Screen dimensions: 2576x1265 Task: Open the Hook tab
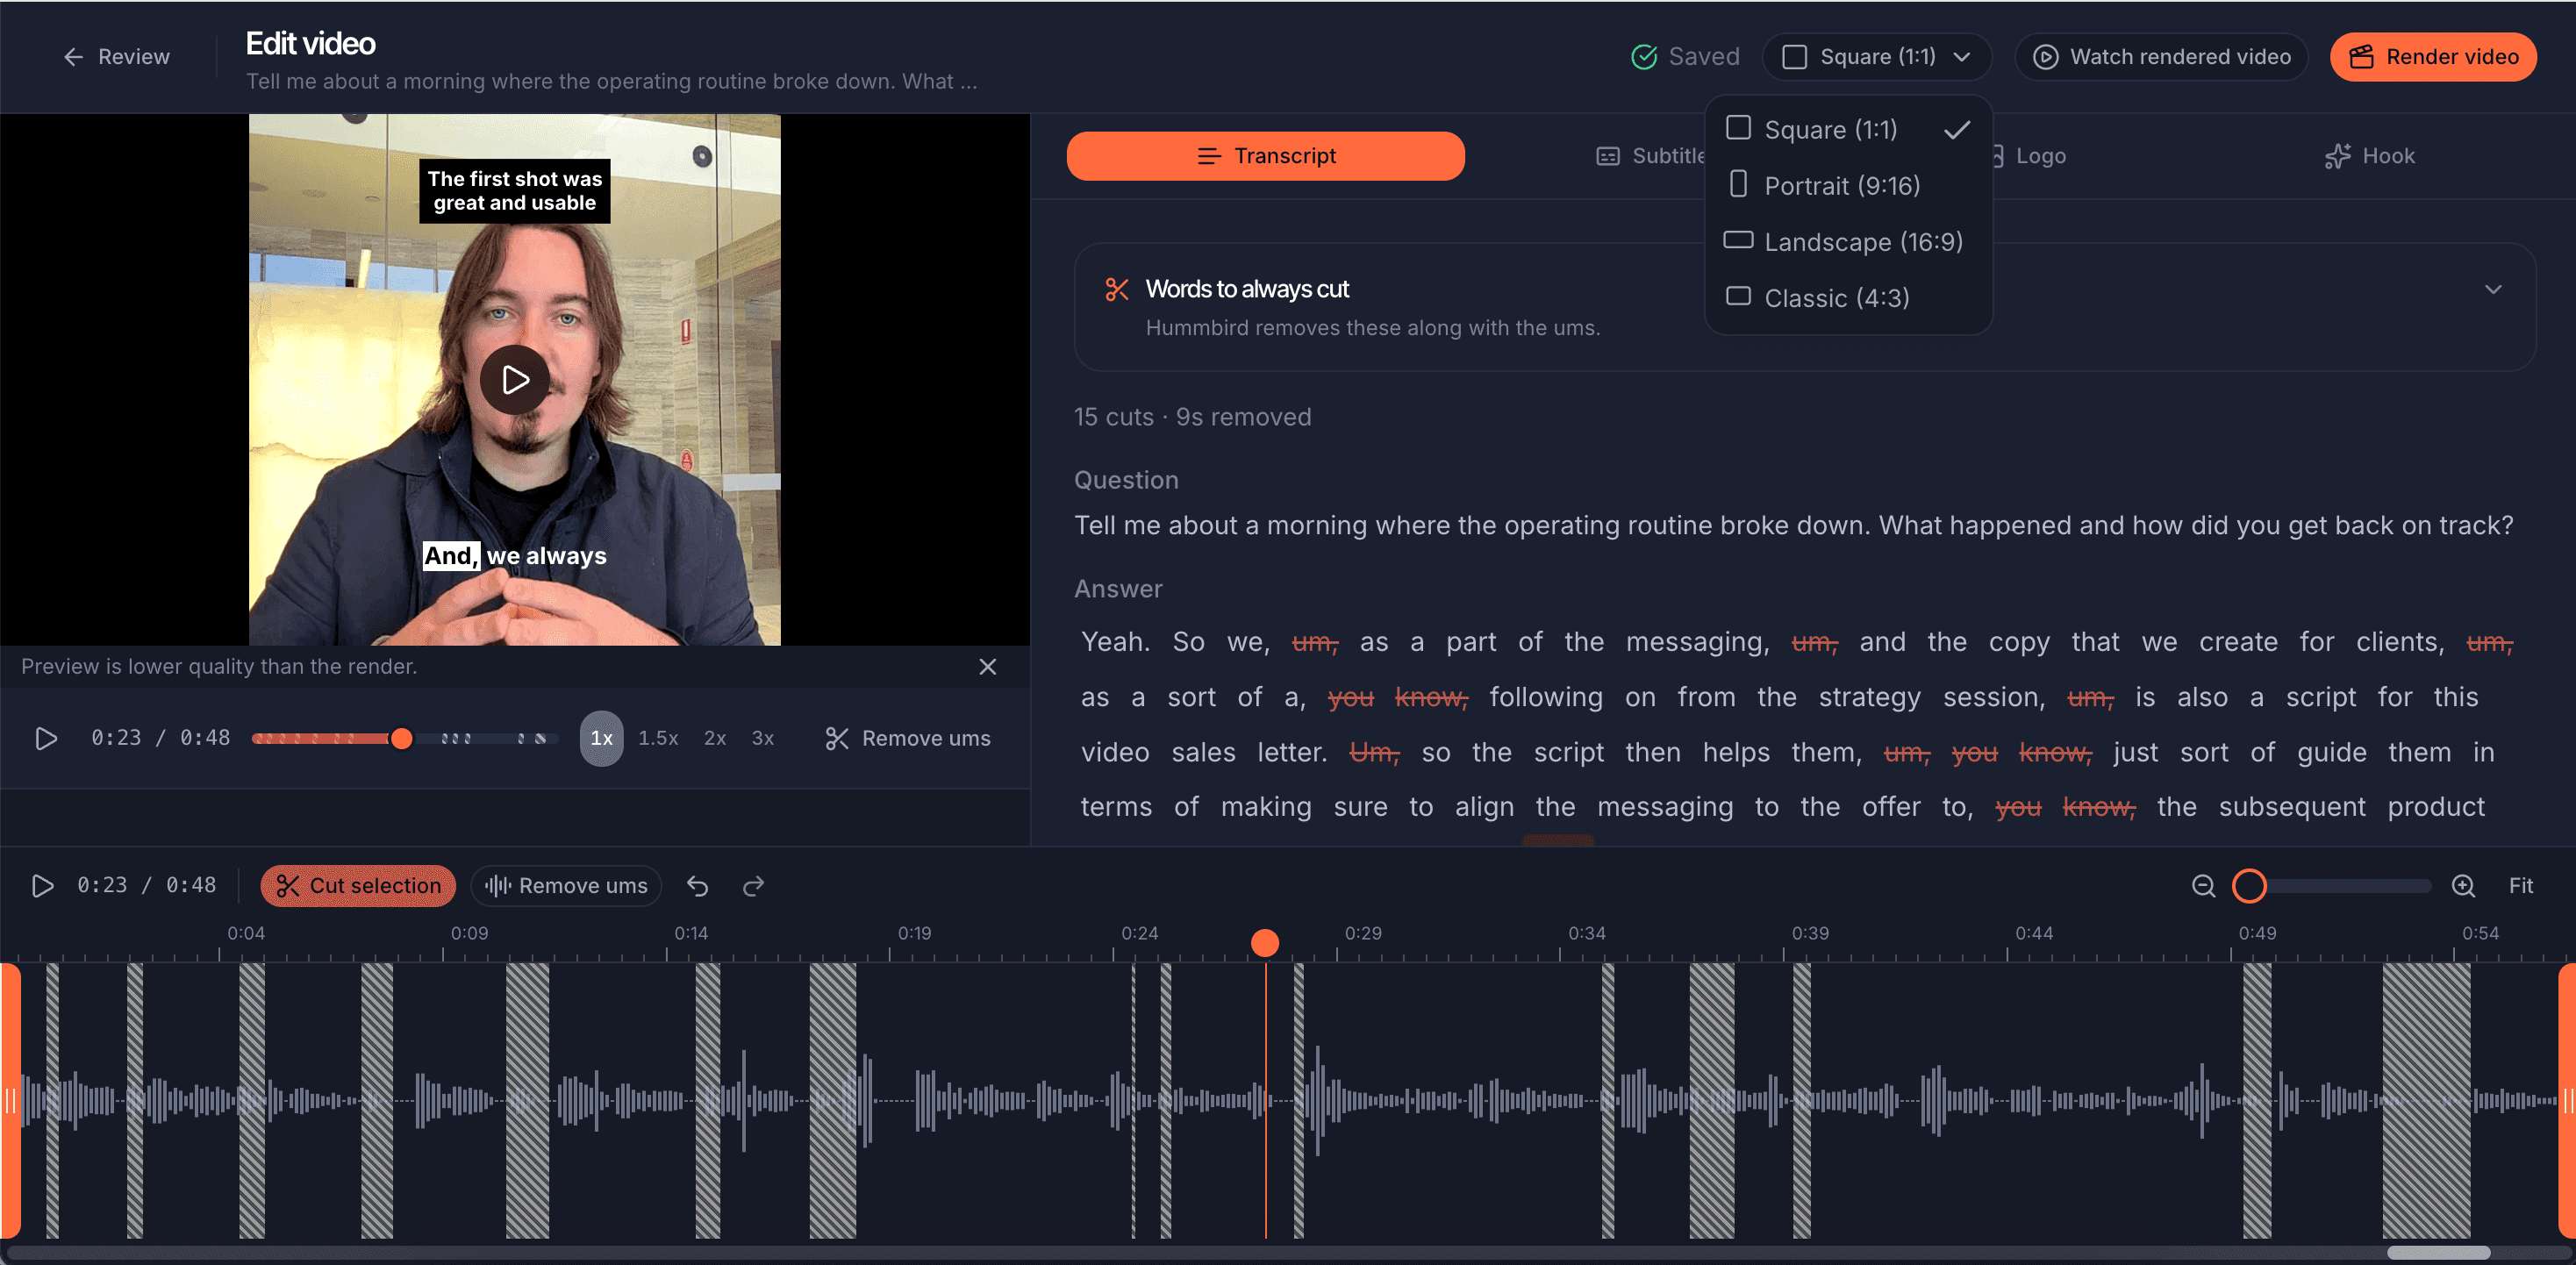(2369, 156)
